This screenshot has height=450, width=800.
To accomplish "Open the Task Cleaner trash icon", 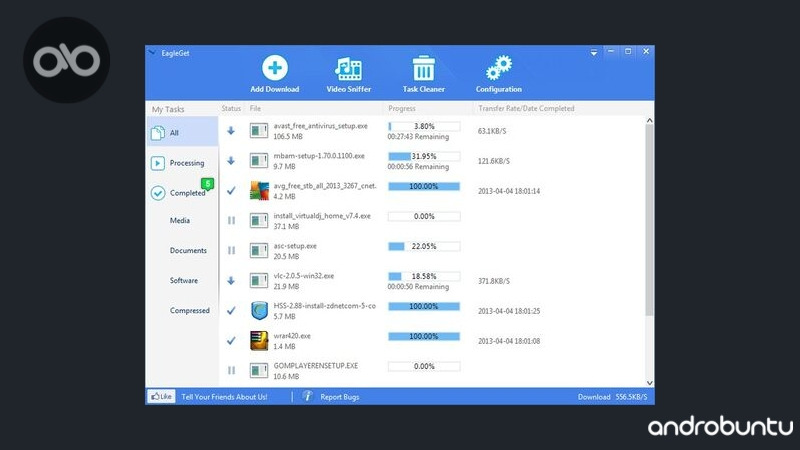I will pyautogui.click(x=423, y=68).
